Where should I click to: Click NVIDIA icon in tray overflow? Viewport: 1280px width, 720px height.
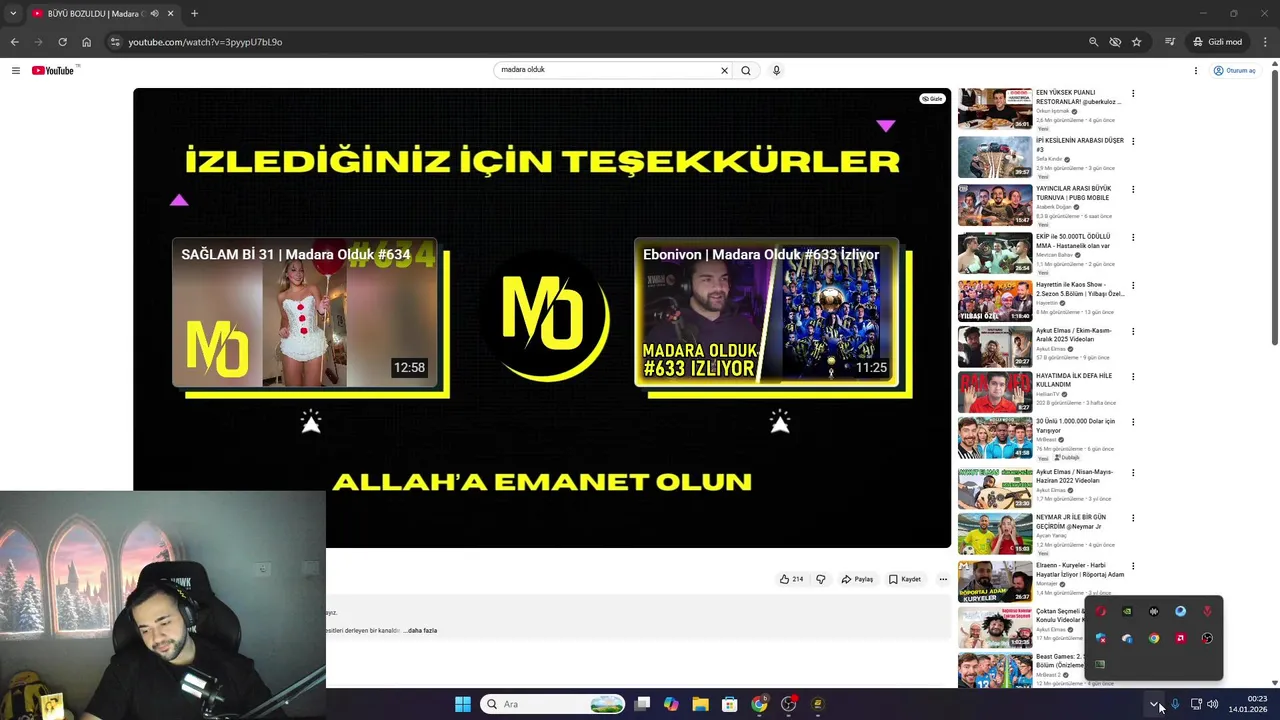click(1127, 611)
